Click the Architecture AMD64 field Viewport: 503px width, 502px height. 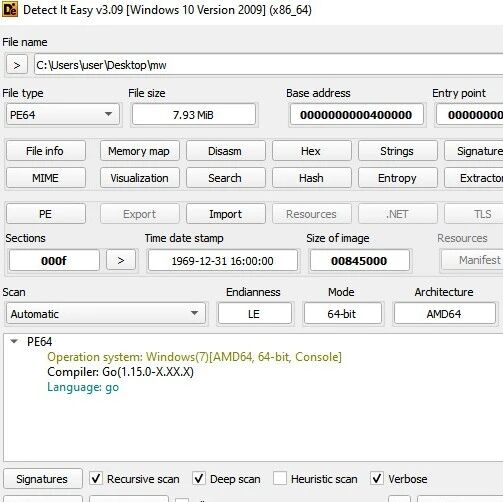445,314
